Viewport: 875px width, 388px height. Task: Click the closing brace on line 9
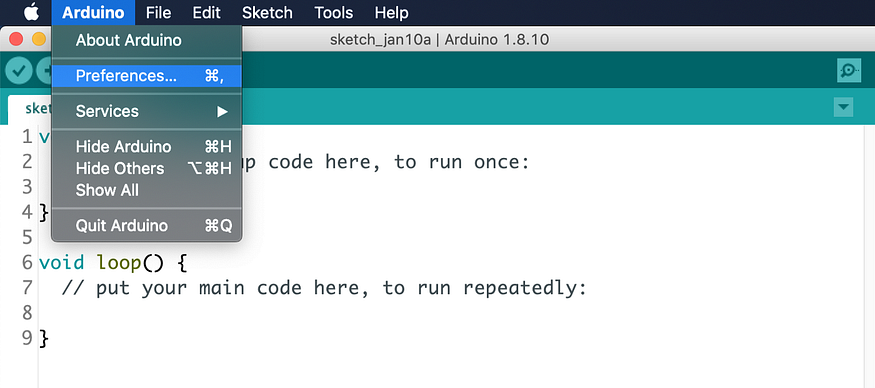pyautogui.click(x=45, y=338)
